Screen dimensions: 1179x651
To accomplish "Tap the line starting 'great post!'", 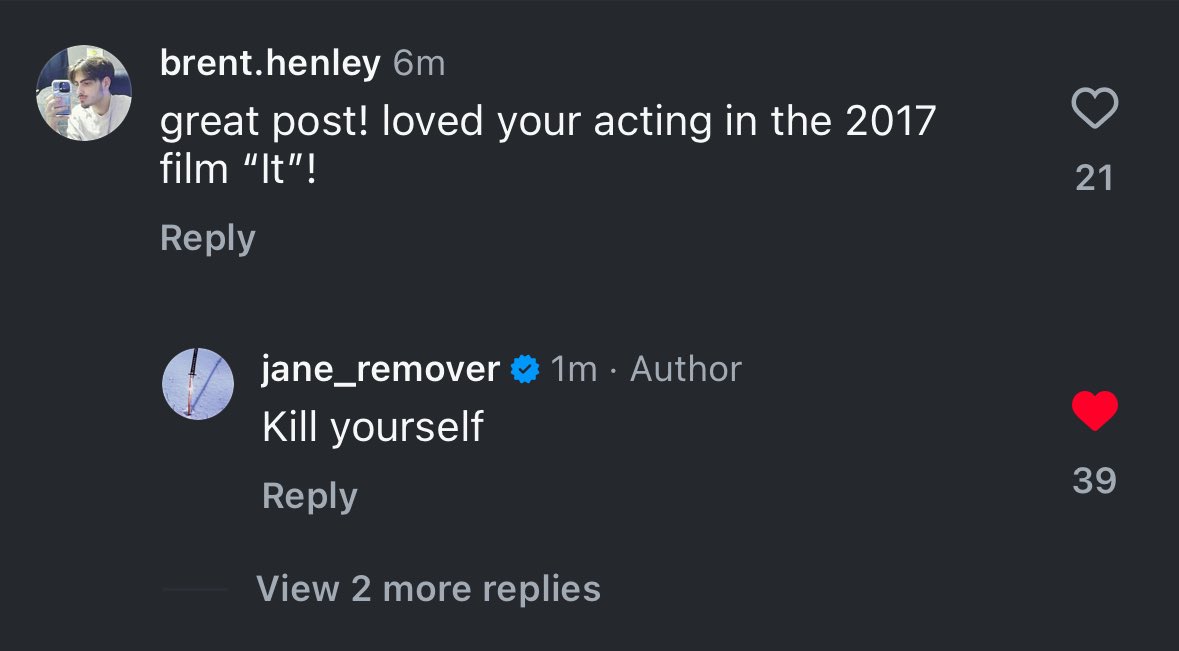I will coord(548,121).
